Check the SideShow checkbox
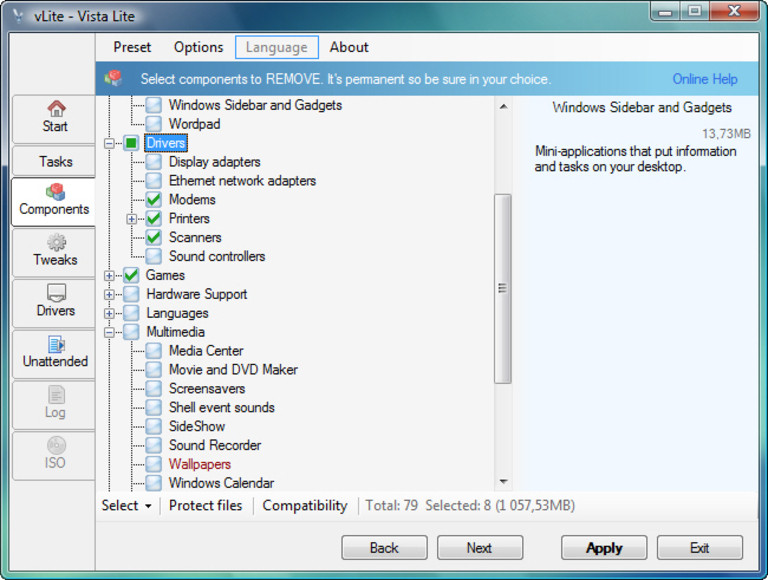The height and width of the screenshot is (580, 768). 154,426
